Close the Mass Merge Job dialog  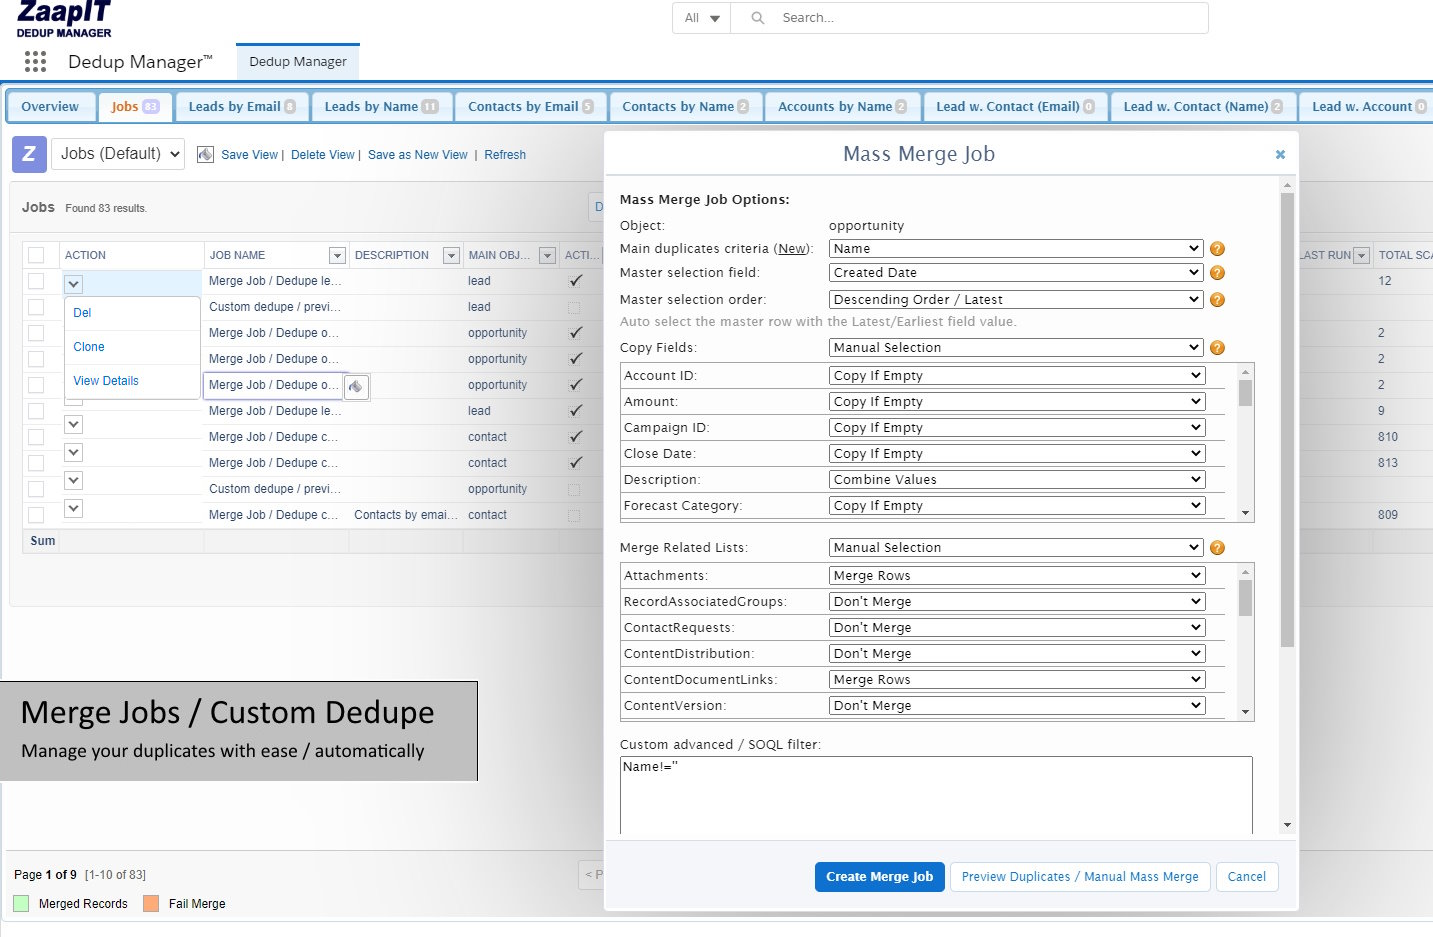tap(1280, 154)
